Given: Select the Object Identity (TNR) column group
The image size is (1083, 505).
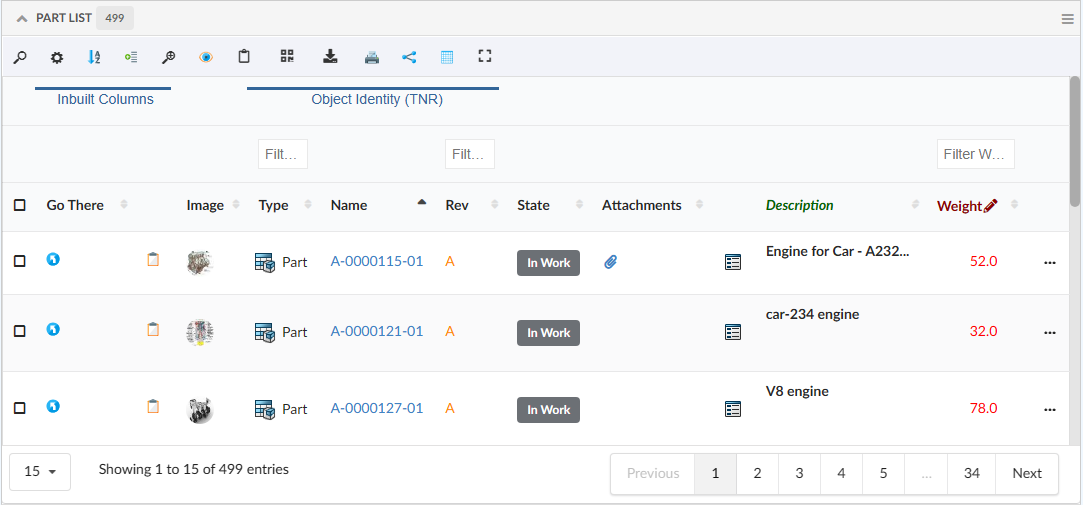Looking at the screenshot, I should click(376, 99).
